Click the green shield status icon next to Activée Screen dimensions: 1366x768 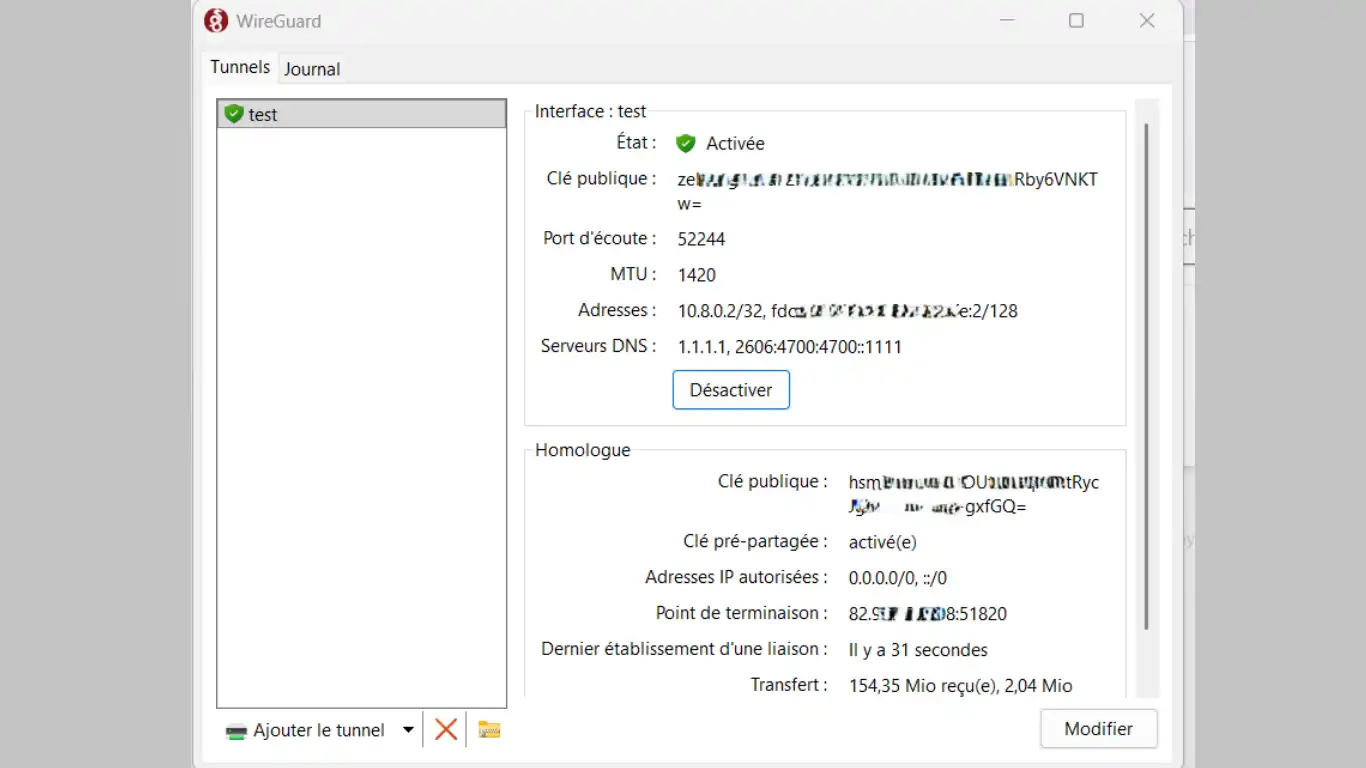[x=685, y=144]
